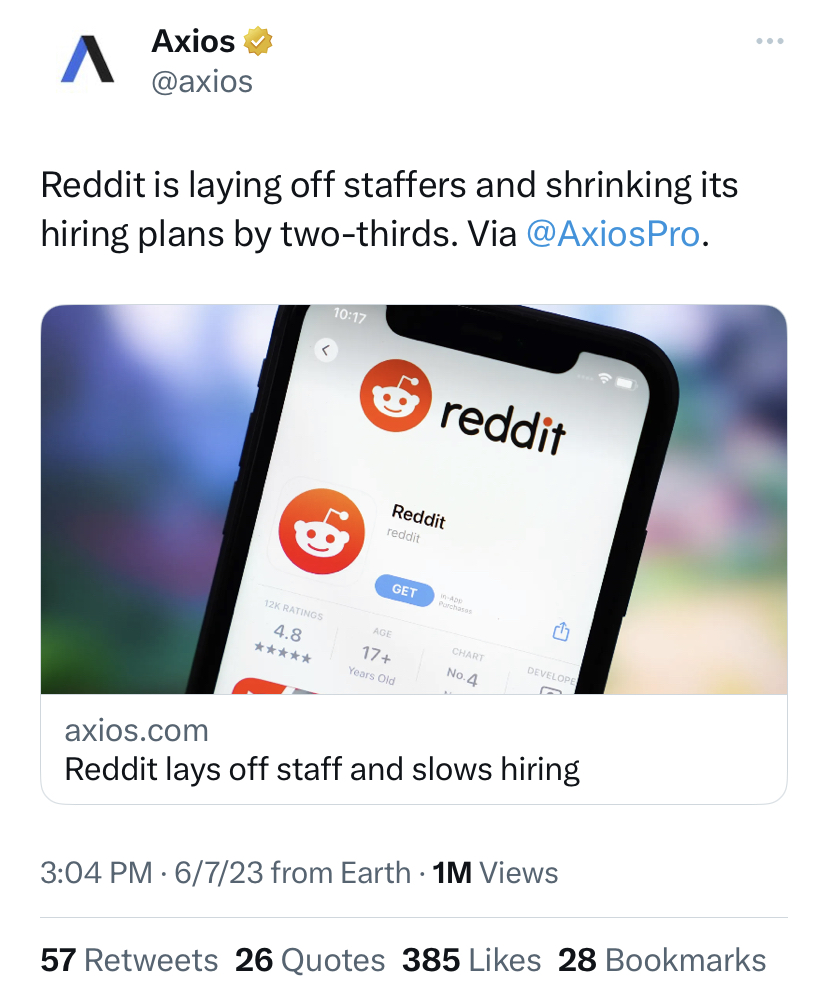
Task: Open 'Reddit lays off staff' headline
Action: coord(322,770)
